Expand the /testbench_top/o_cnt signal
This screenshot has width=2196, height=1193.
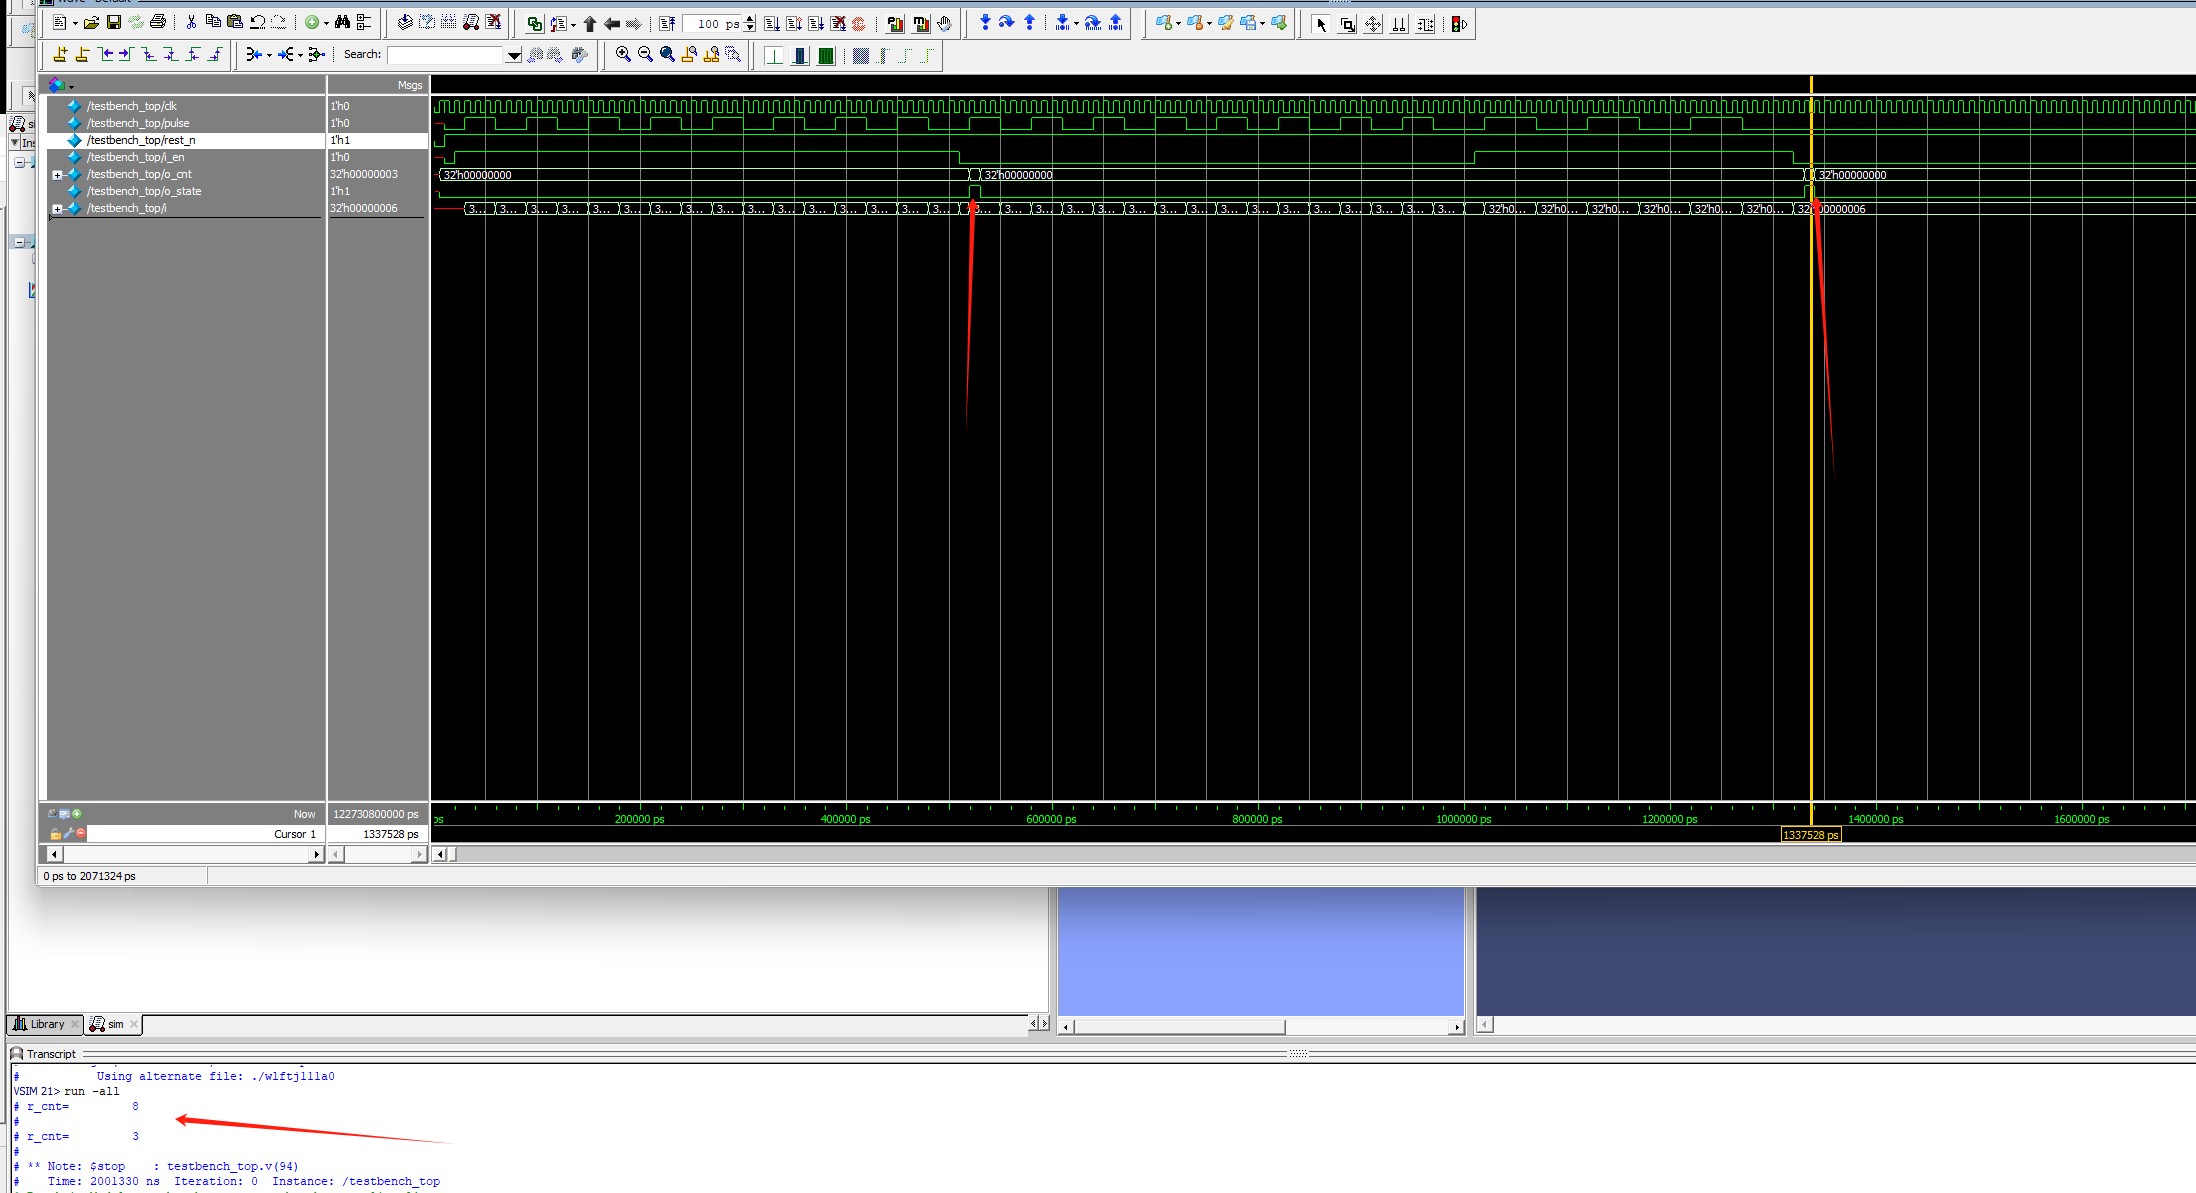tap(56, 174)
